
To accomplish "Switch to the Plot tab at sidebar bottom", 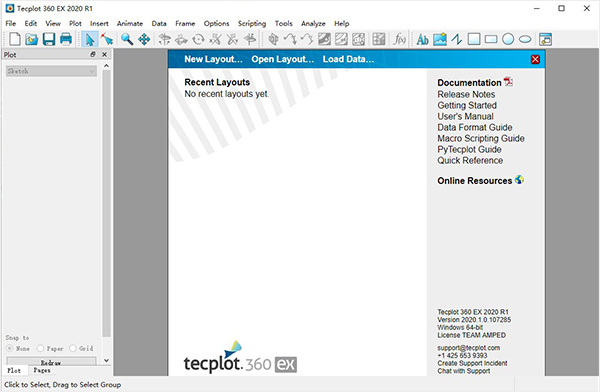I will 14,370.
